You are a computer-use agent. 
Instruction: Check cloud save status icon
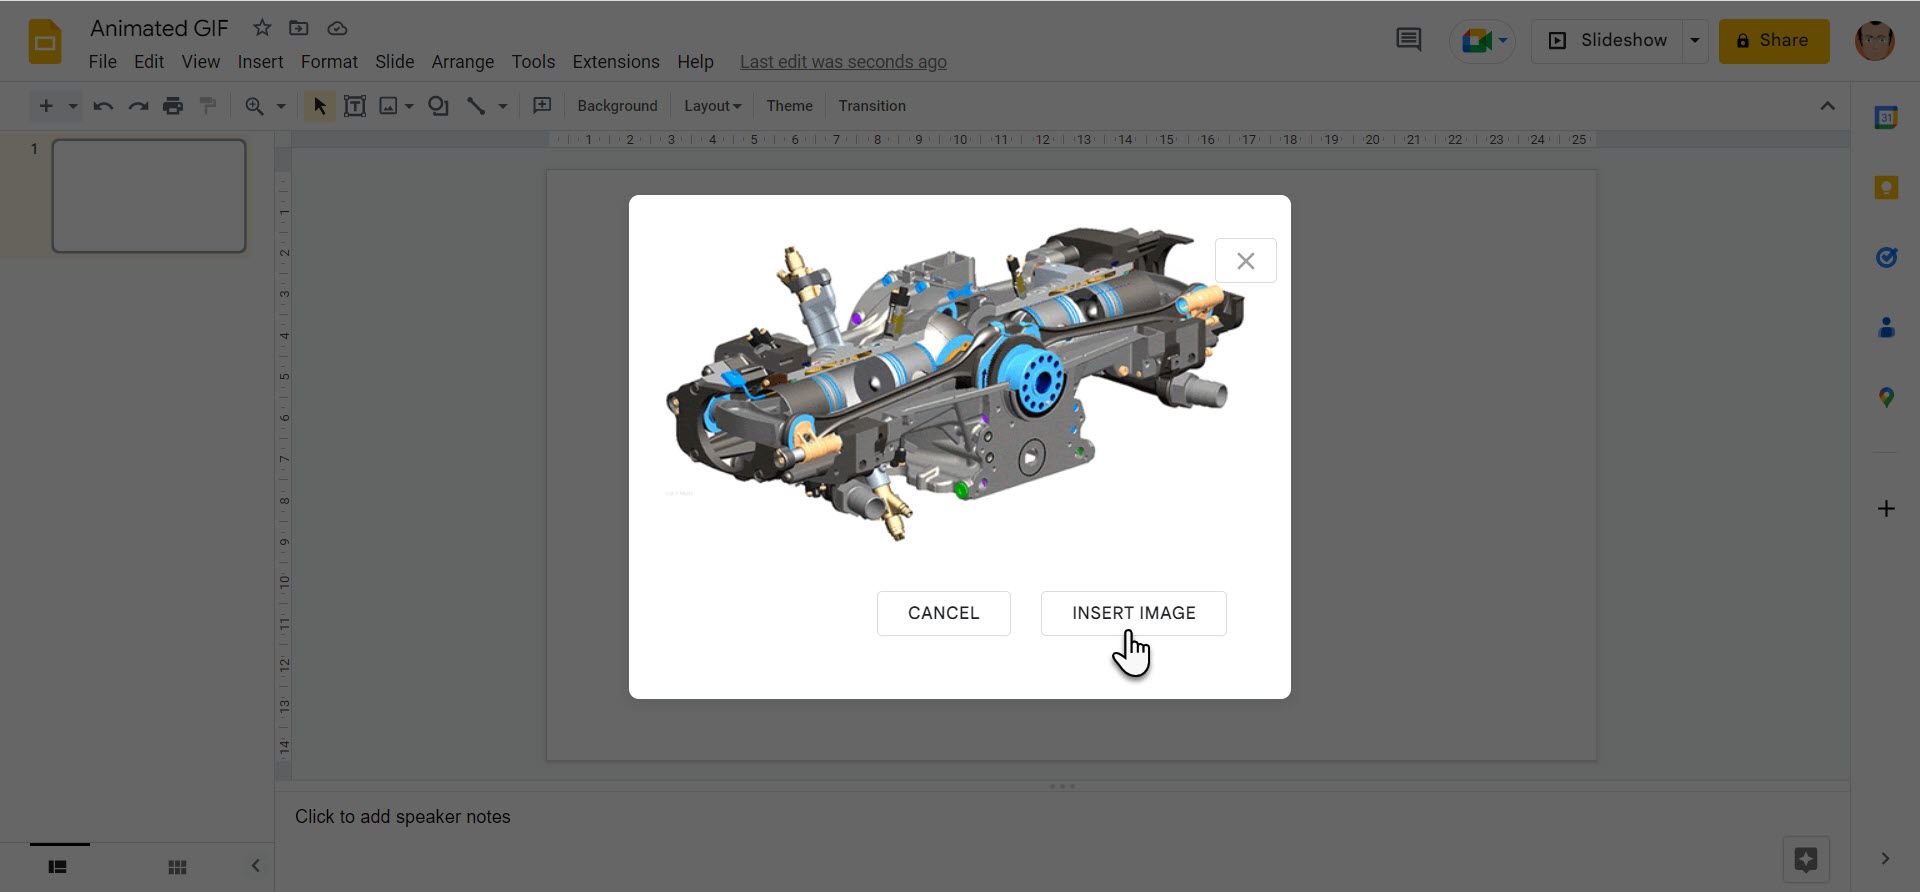[x=337, y=28]
